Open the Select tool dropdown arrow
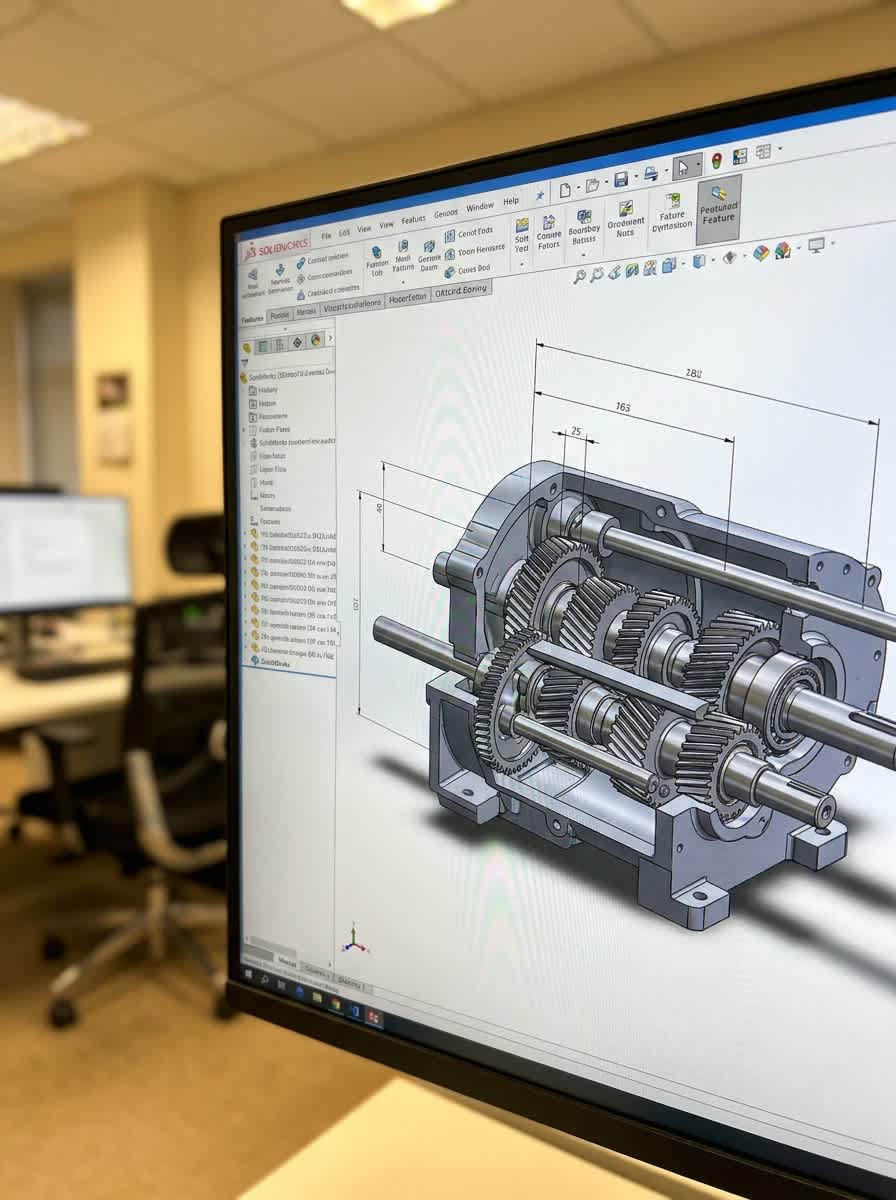The image size is (896, 1200). point(699,165)
